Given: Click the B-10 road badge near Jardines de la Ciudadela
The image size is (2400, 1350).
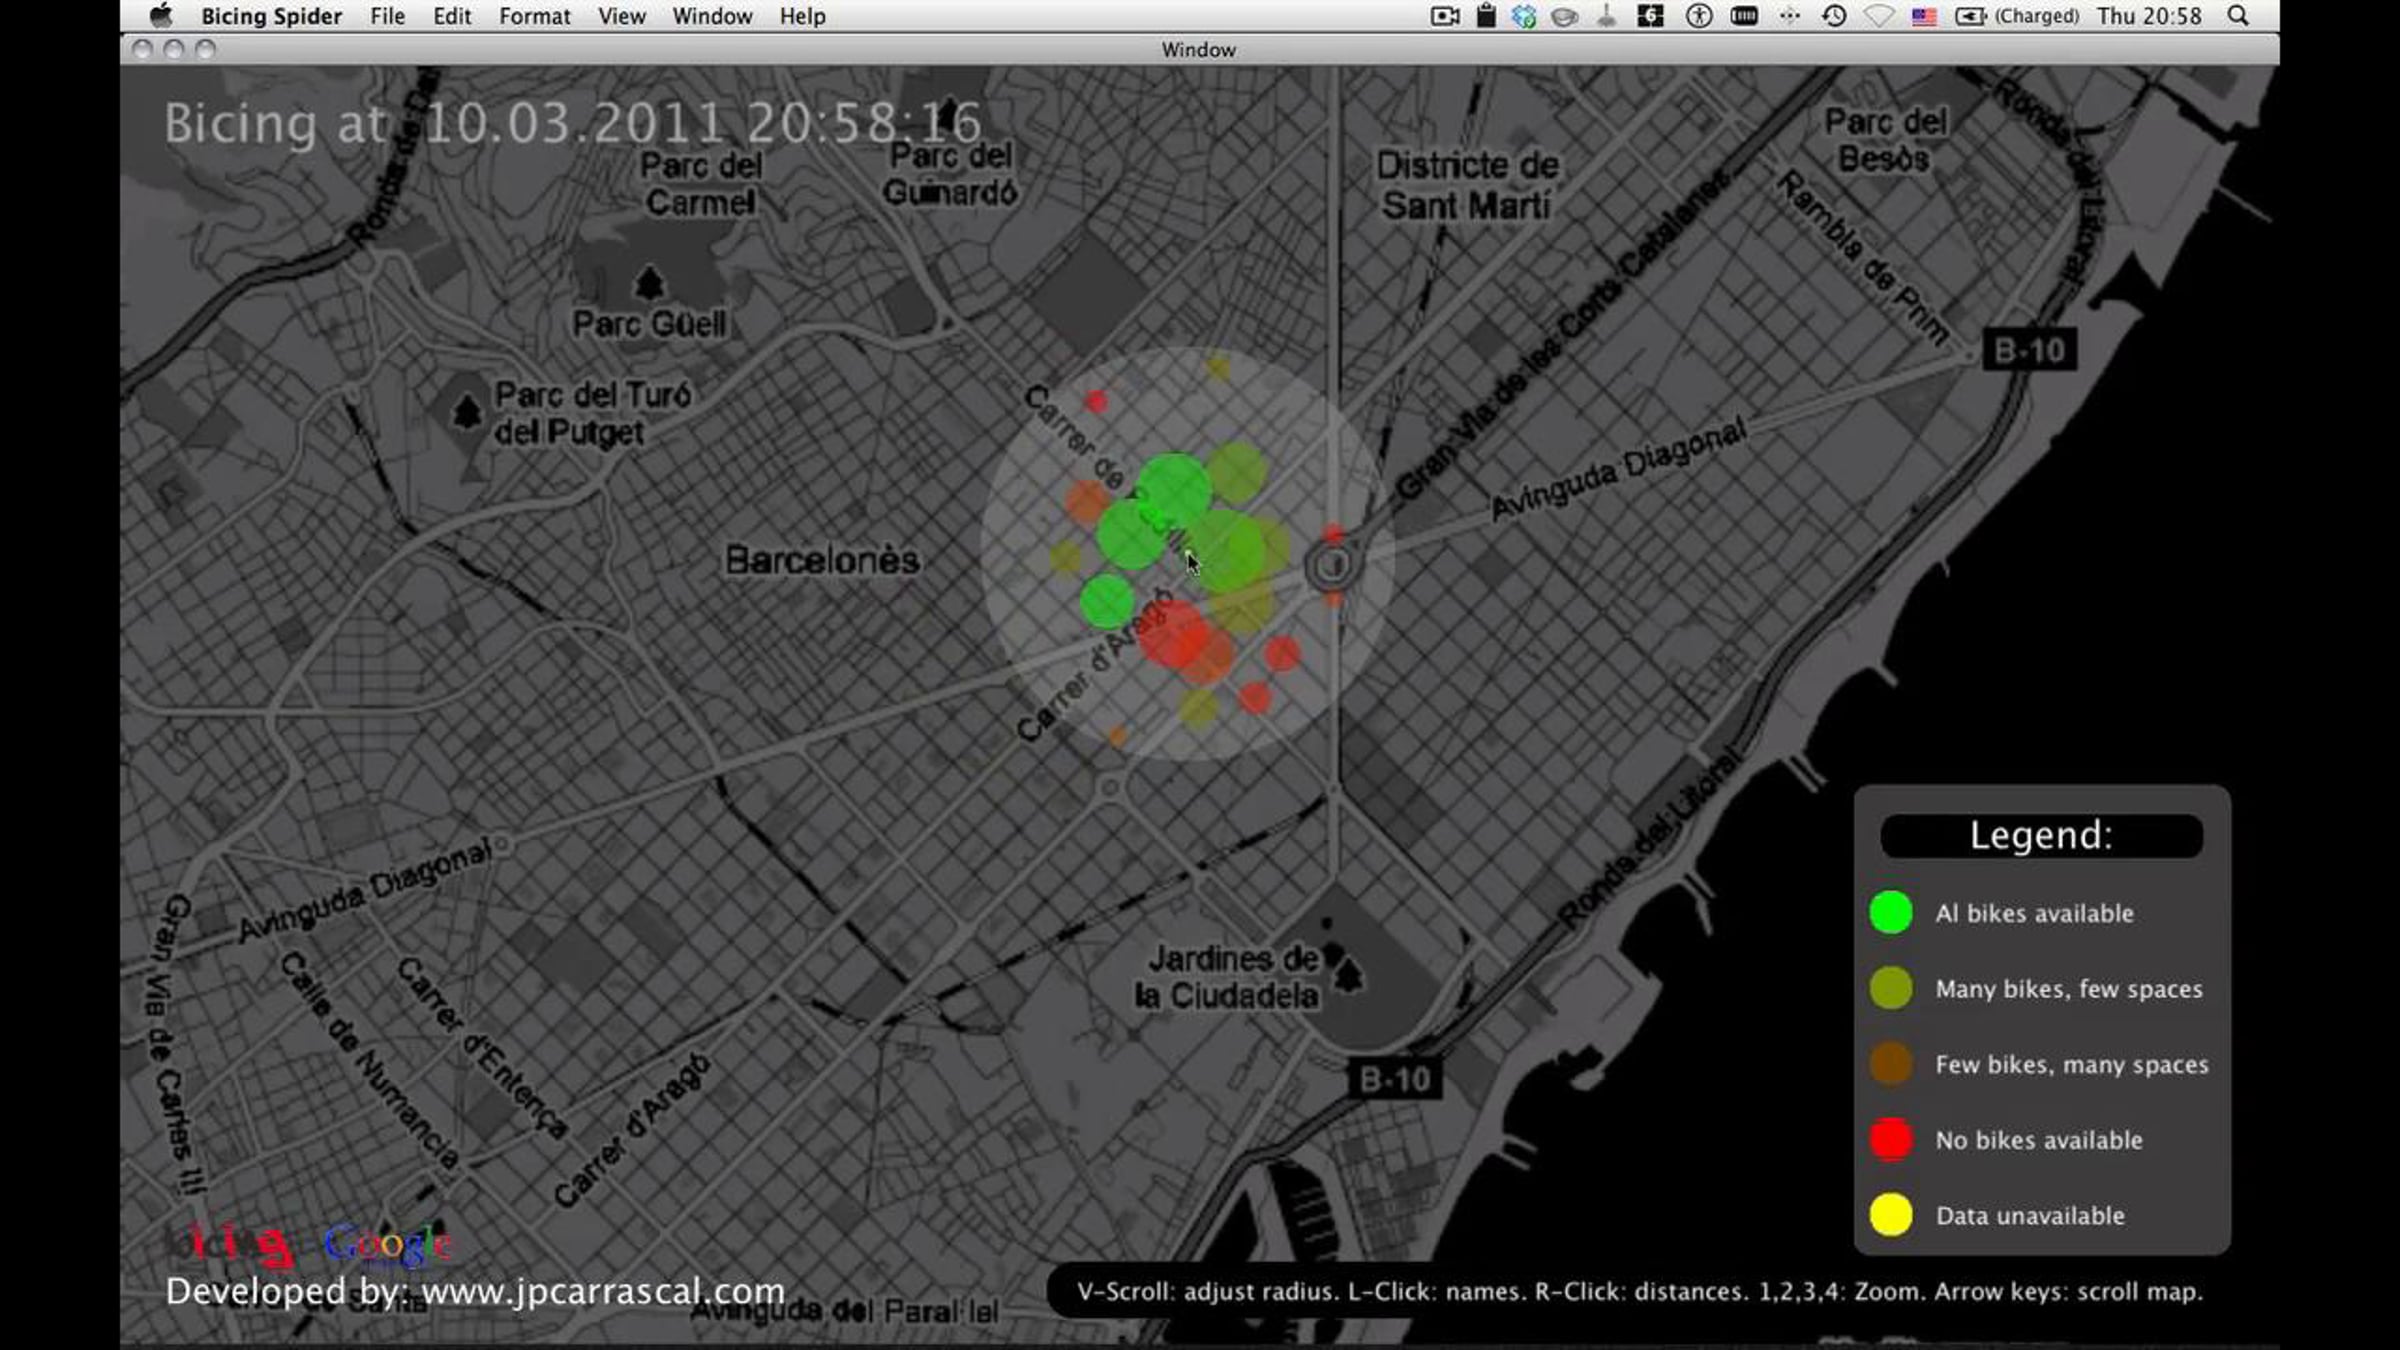Looking at the screenshot, I should (1395, 1079).
